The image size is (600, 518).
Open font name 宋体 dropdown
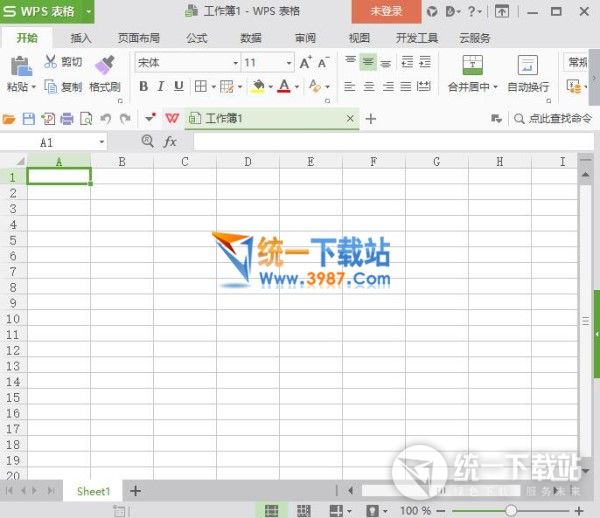click(236, 63)
